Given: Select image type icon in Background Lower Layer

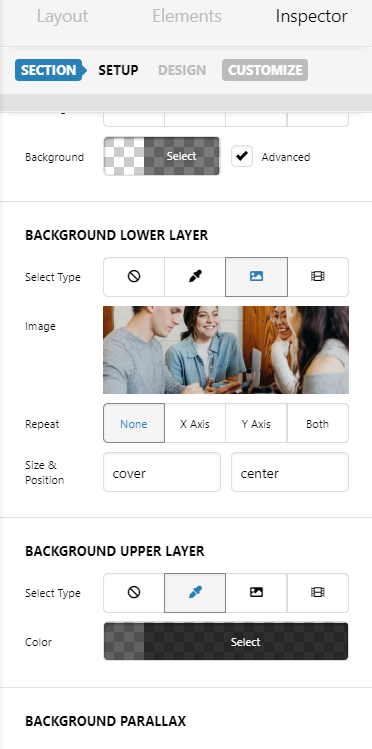Looking at the screenshot, I should [256, 277].
